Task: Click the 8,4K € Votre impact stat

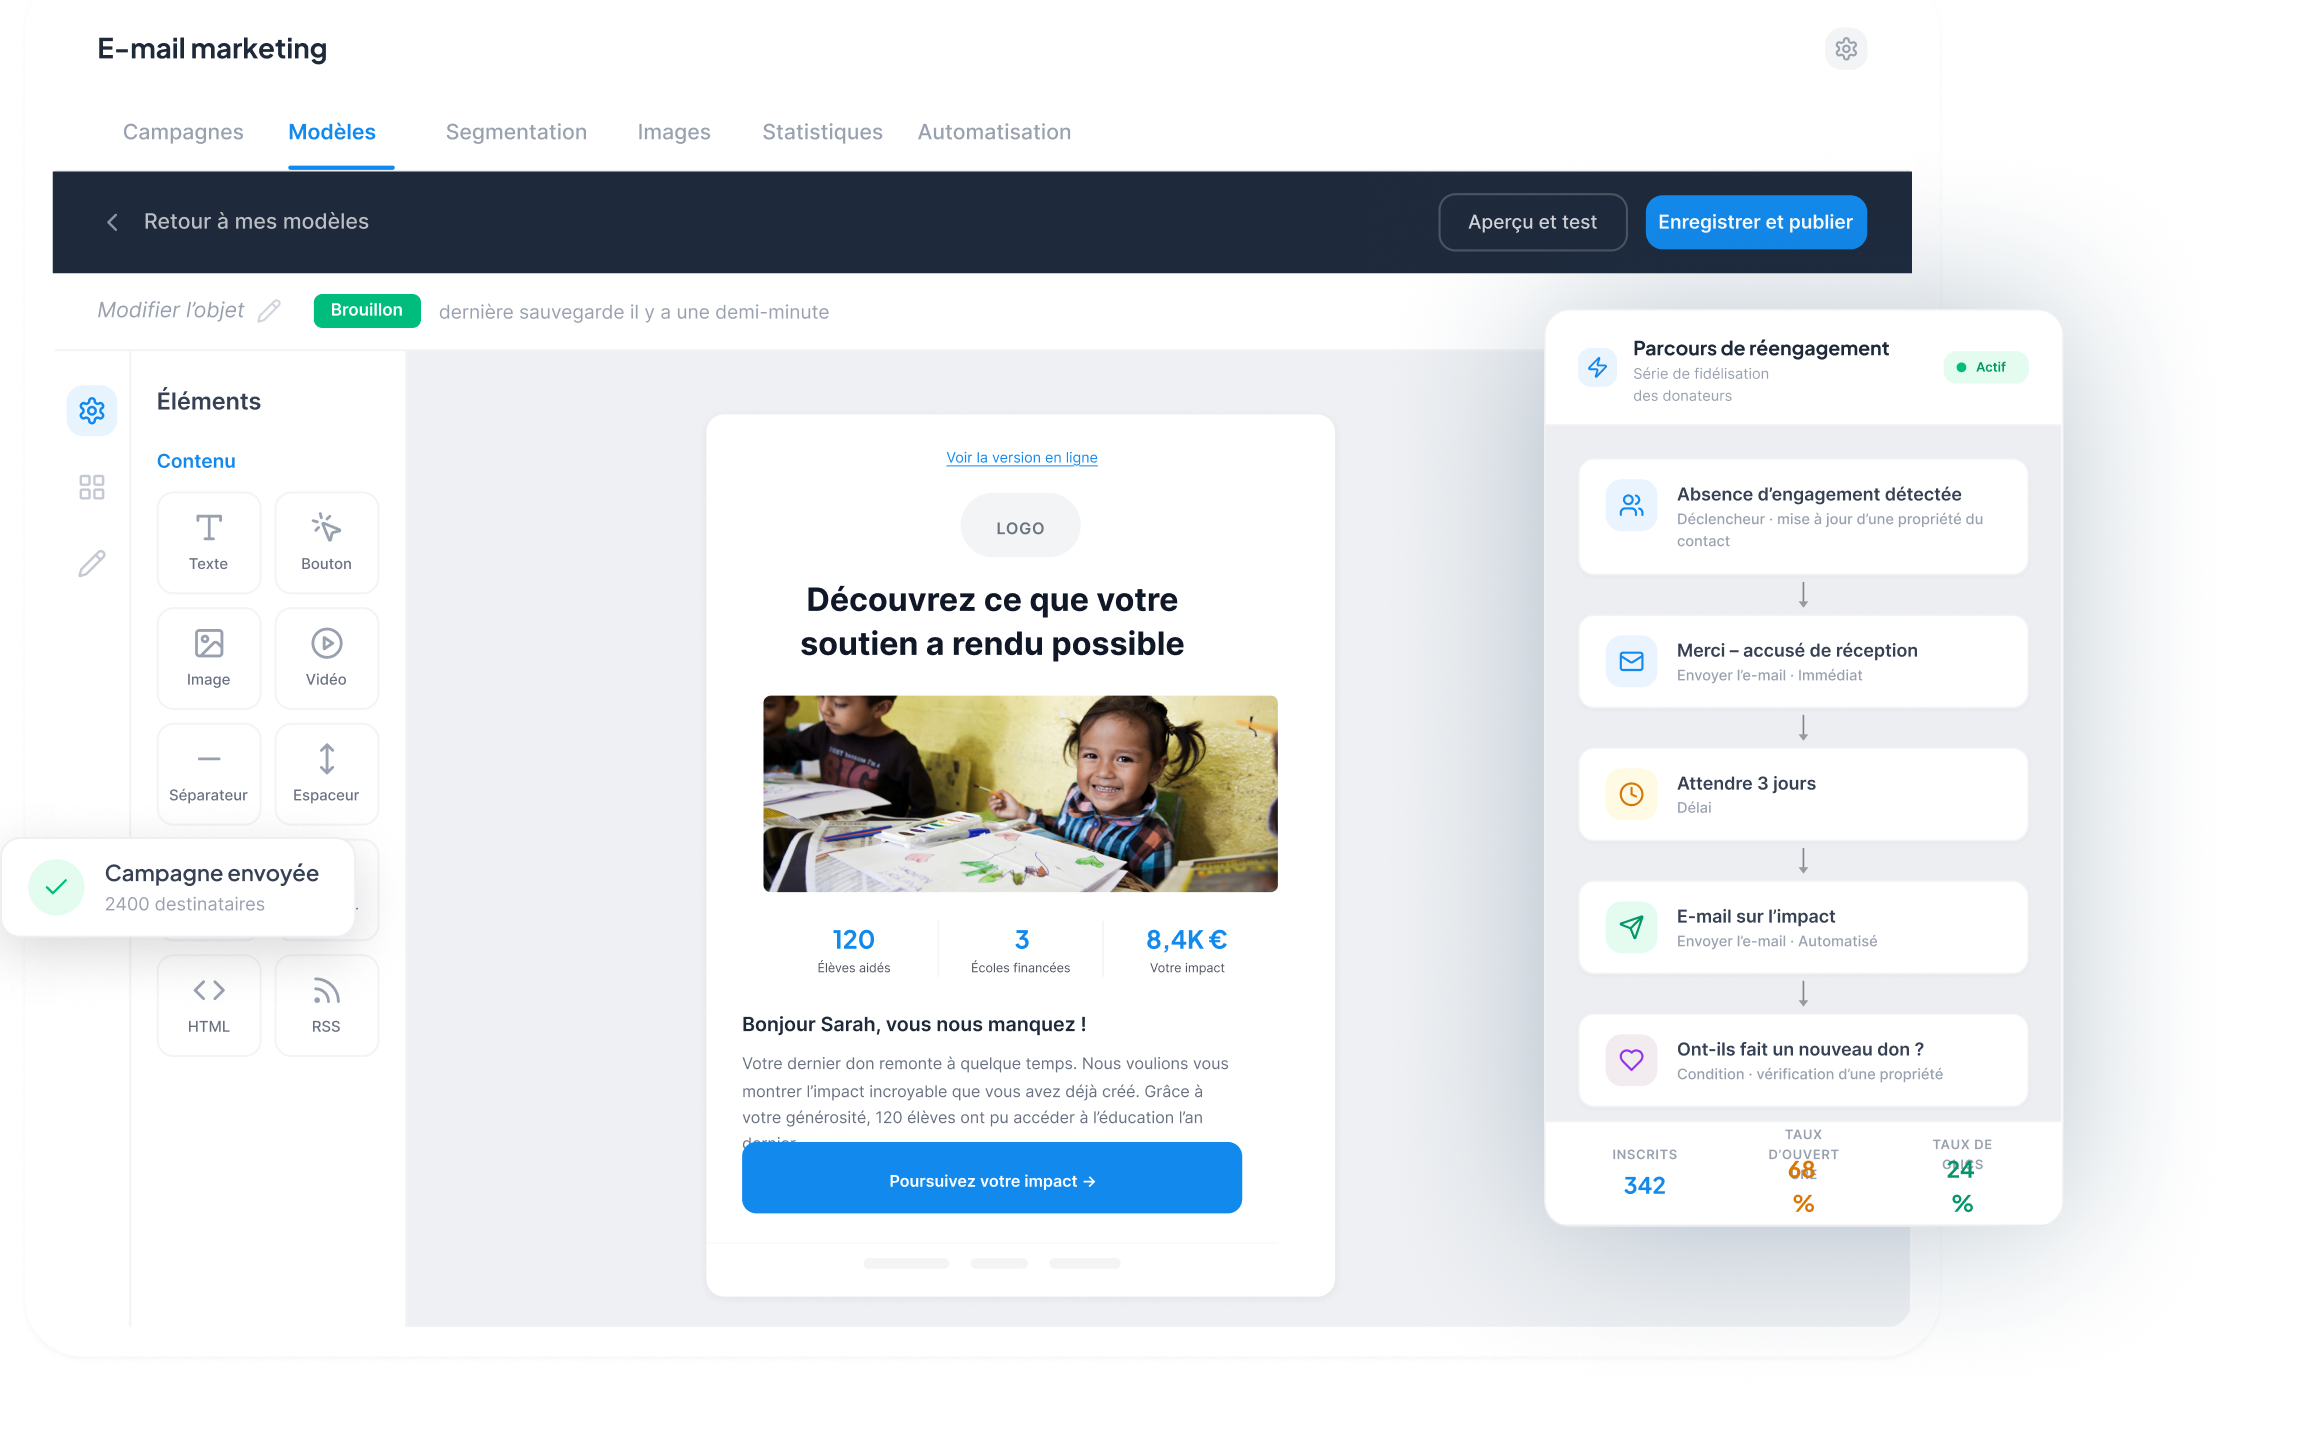Action: pos(1187,950)
